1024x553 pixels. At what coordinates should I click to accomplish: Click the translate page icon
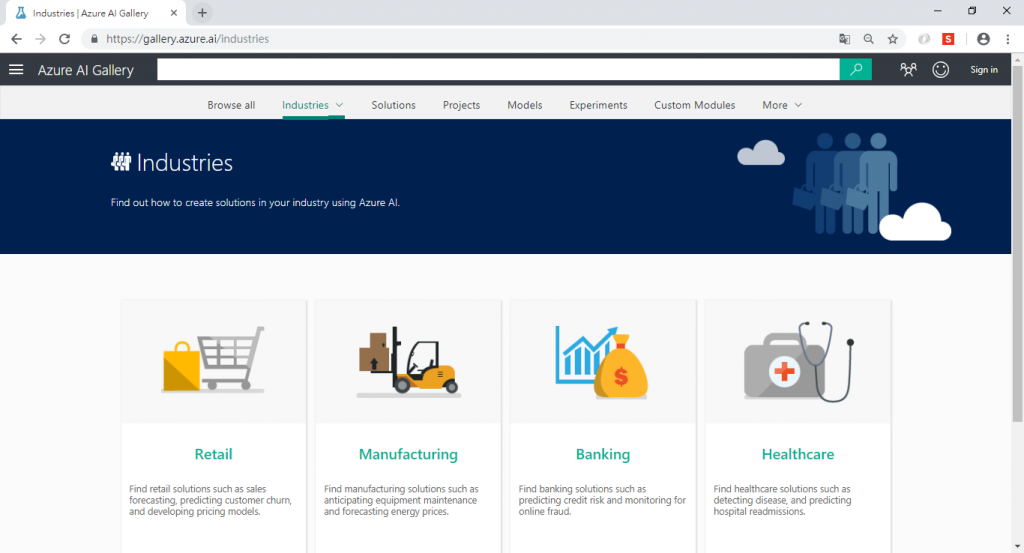tap(844, 39)
